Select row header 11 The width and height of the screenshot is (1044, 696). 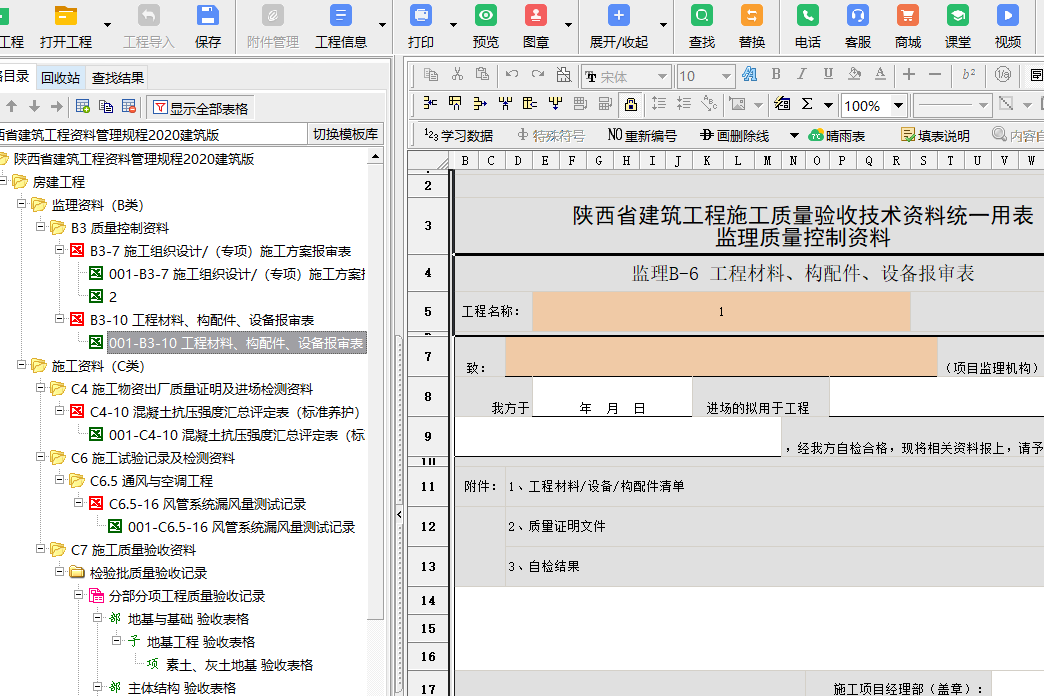pos(428,487)
